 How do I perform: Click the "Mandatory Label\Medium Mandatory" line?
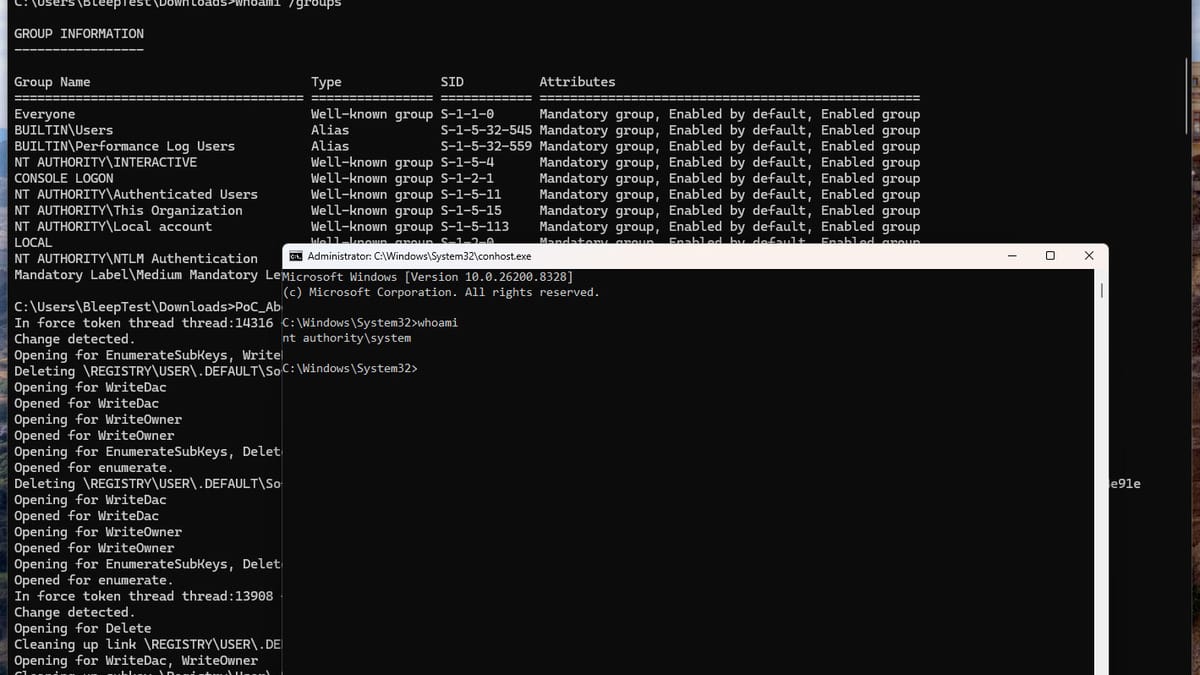click(x=148, y=274)
